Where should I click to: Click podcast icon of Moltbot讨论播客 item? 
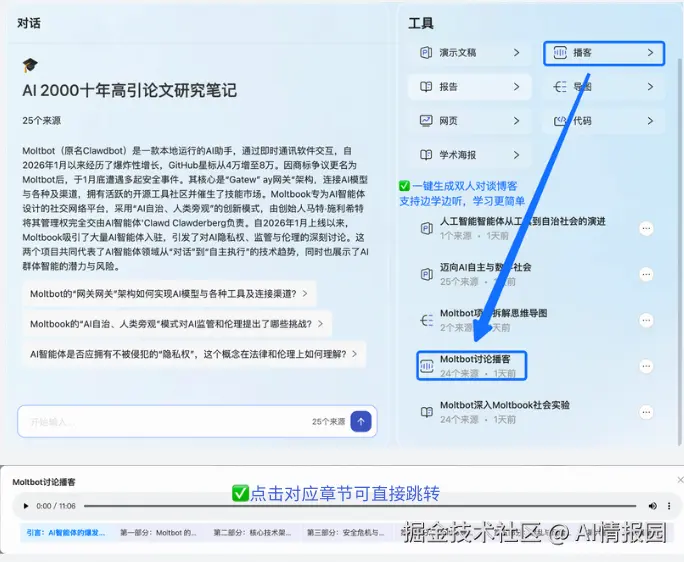tap(426, 366)
